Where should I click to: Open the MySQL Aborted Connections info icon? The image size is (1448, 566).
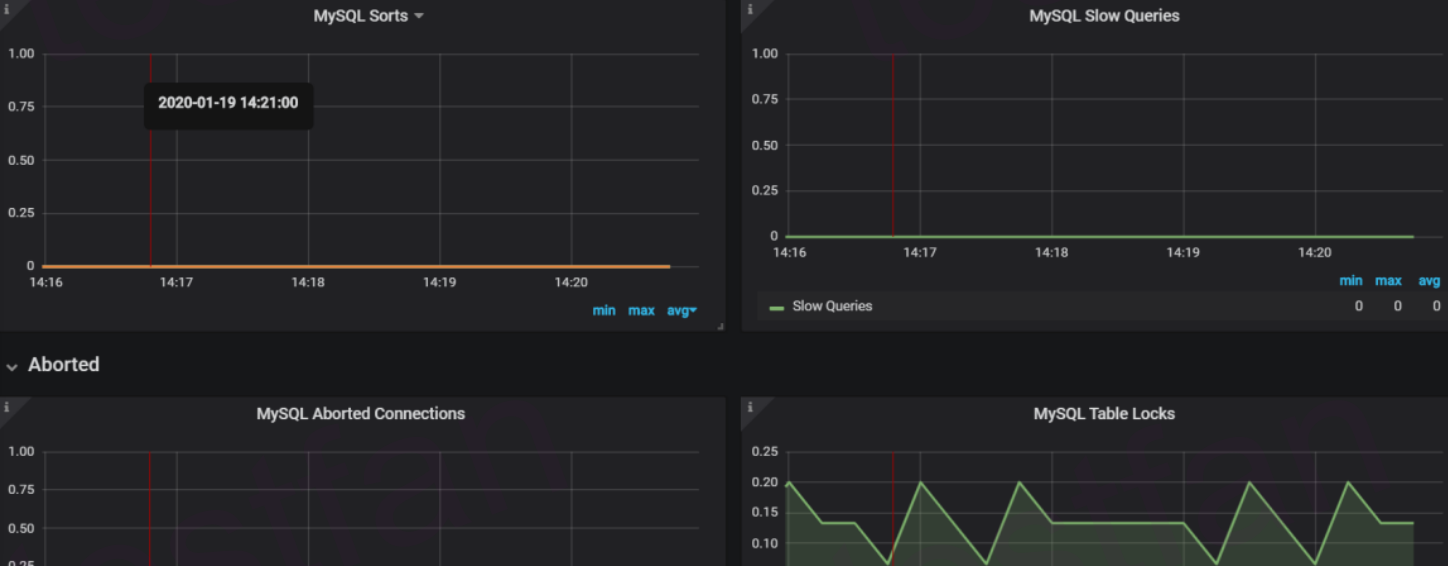(6, 406)
